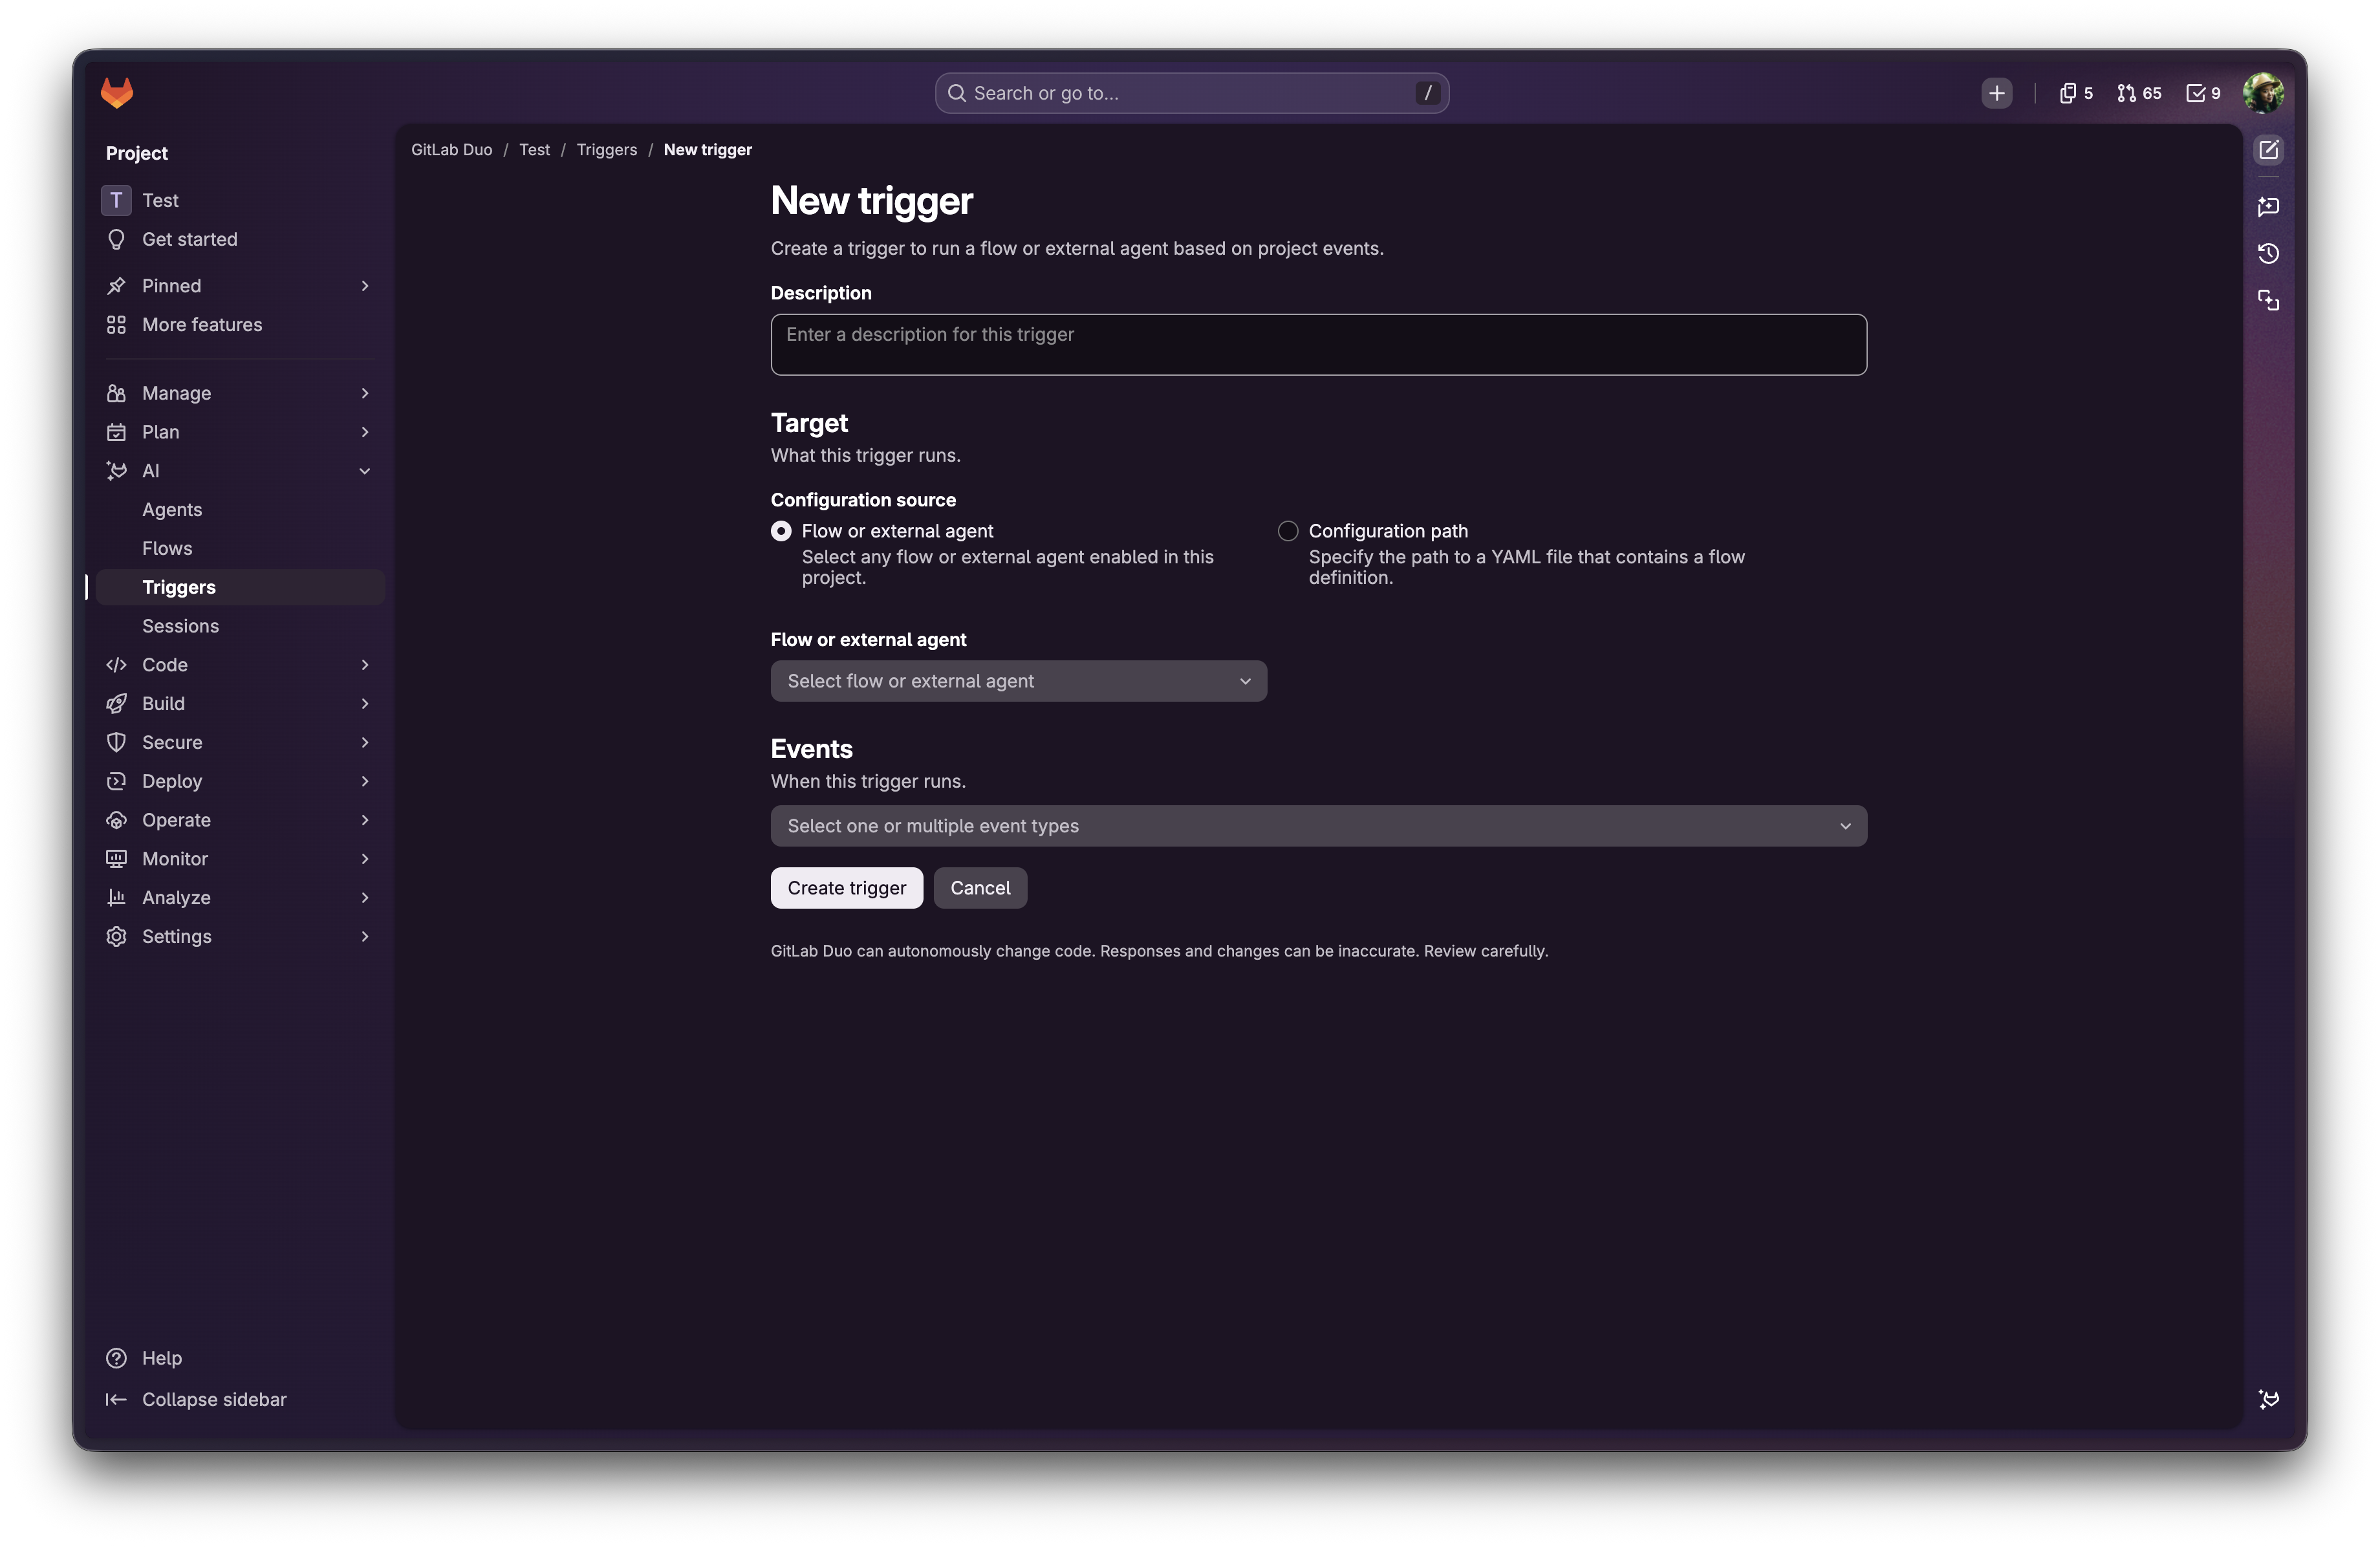Click the rocket icon beside Build
The image size is (2380, 1547).
tap(116, 704)
